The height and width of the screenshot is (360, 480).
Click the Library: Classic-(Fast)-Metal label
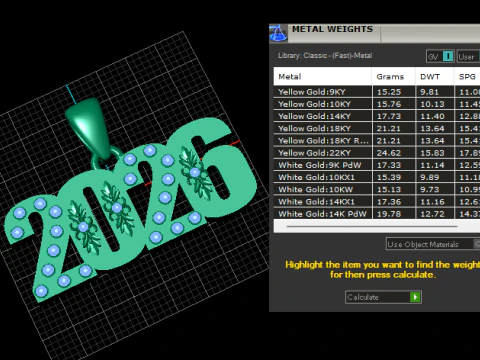pos(325,55)
